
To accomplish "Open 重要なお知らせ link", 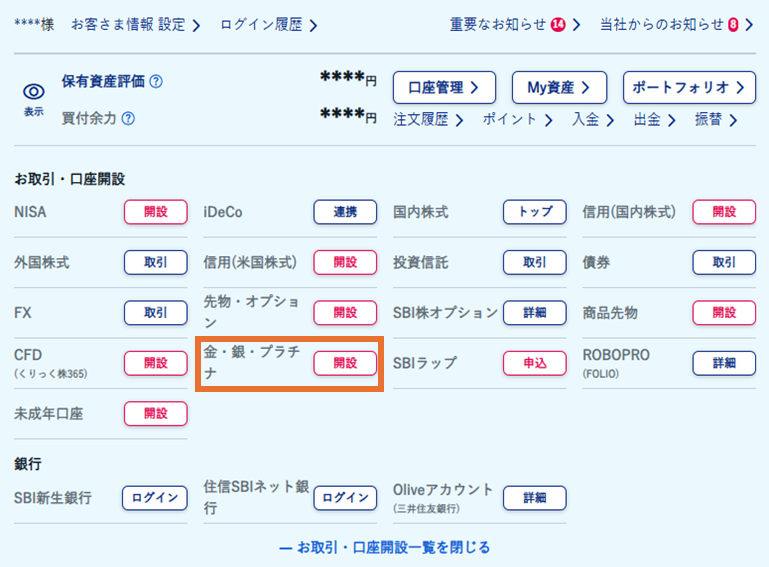I will tap(515, 25).
